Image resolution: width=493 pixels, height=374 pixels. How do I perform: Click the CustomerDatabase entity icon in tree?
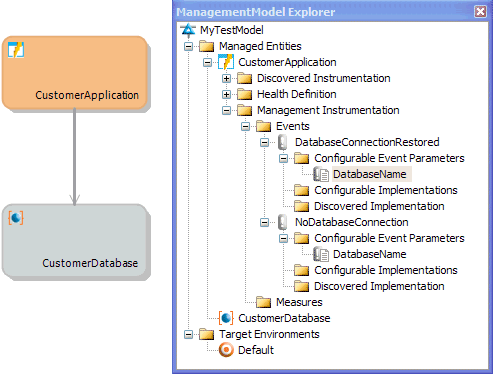coord(226,318)
